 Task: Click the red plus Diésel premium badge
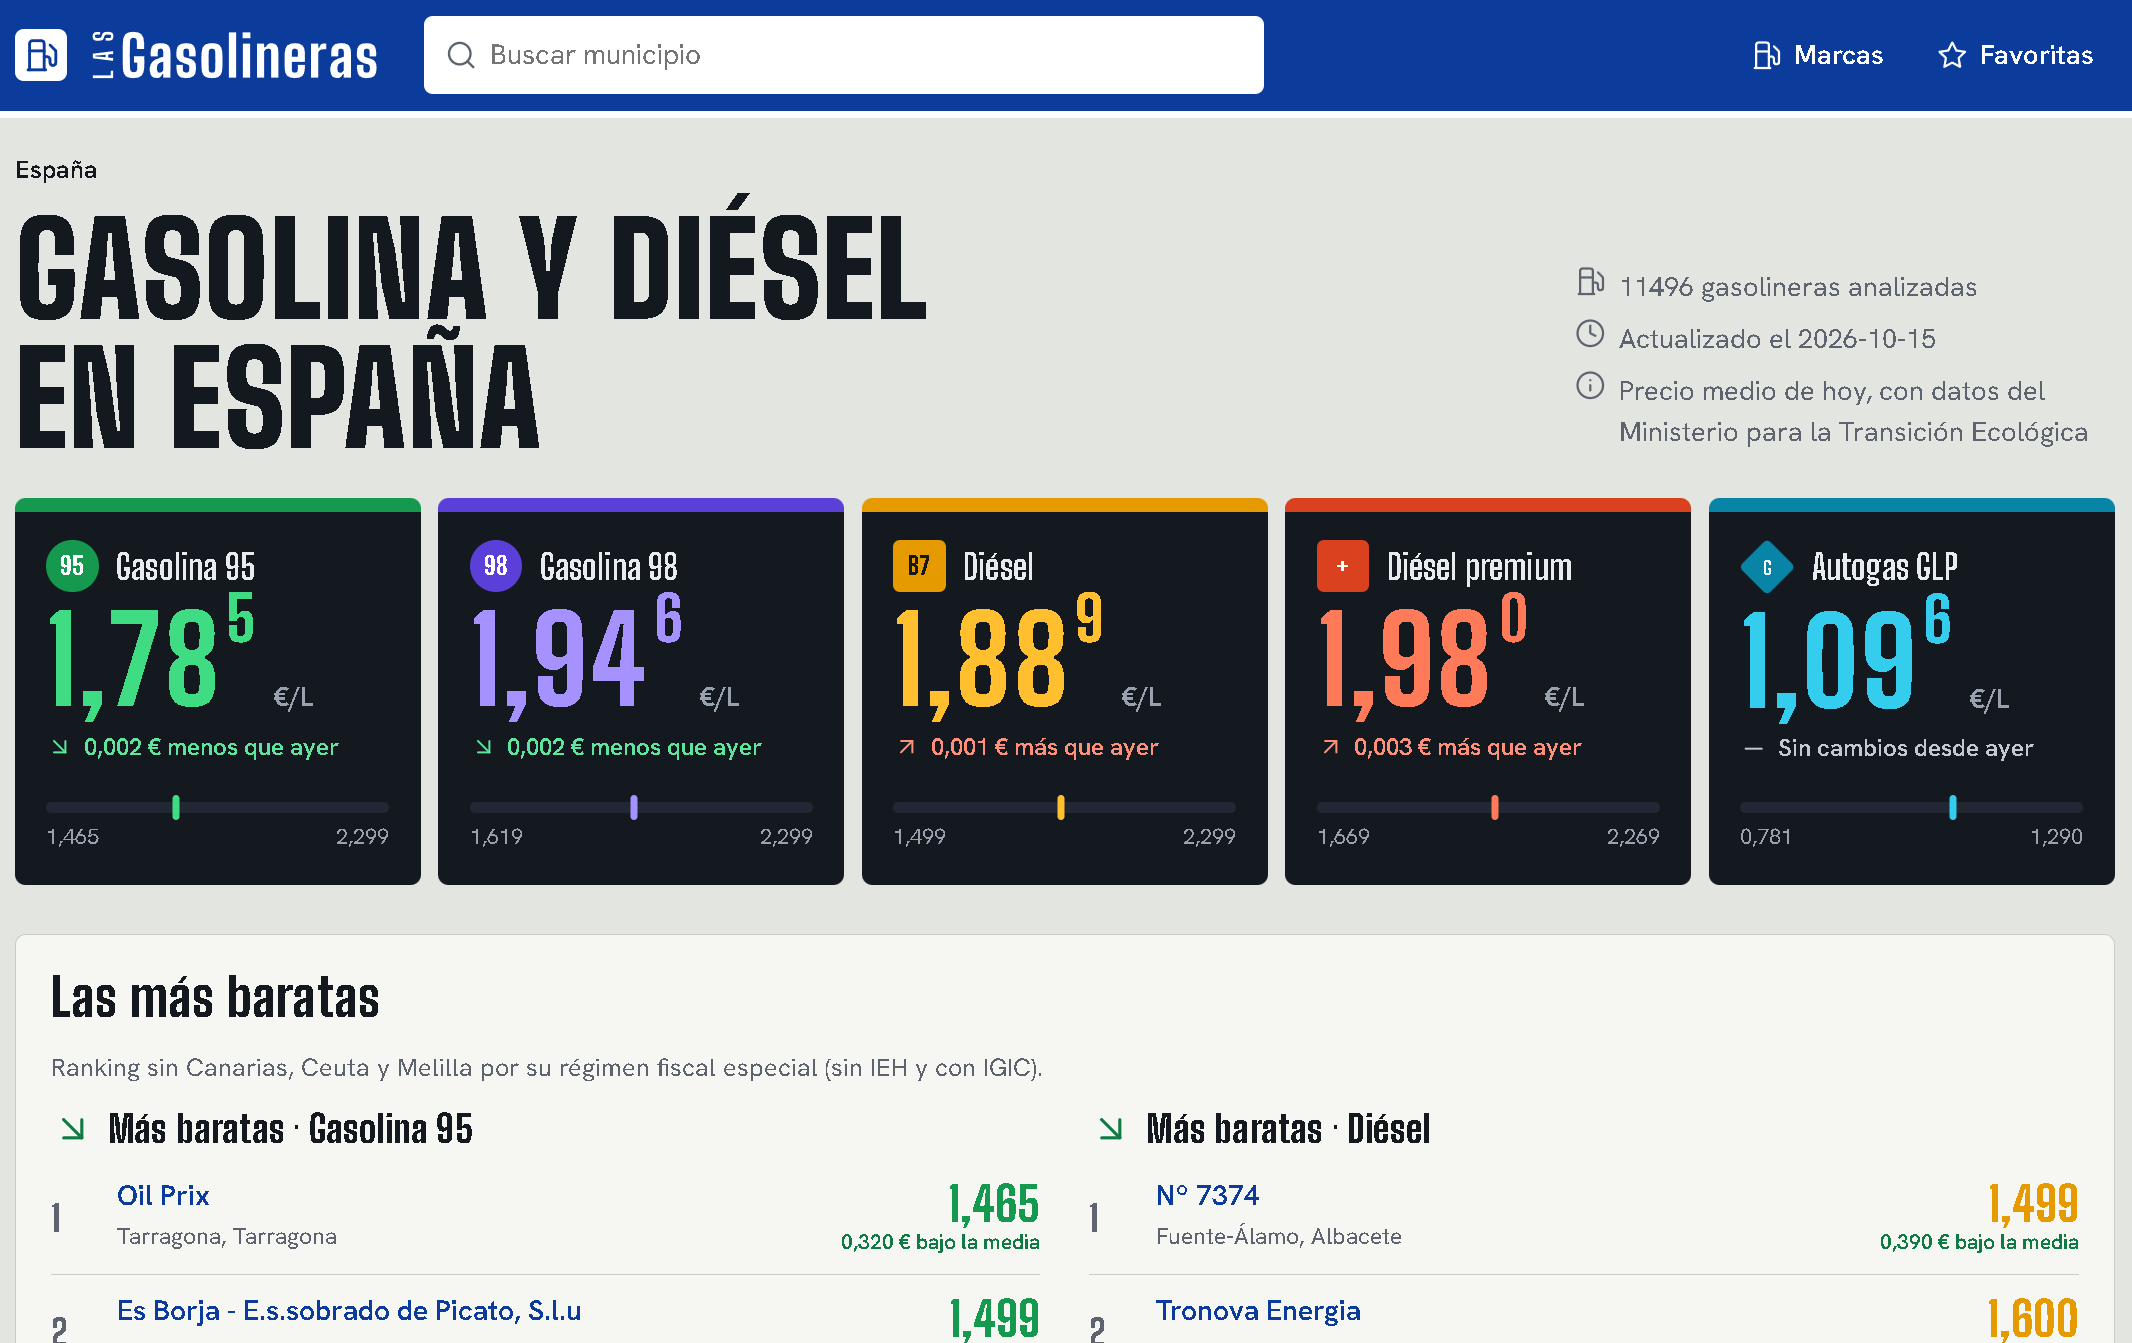click(1343, 566)
